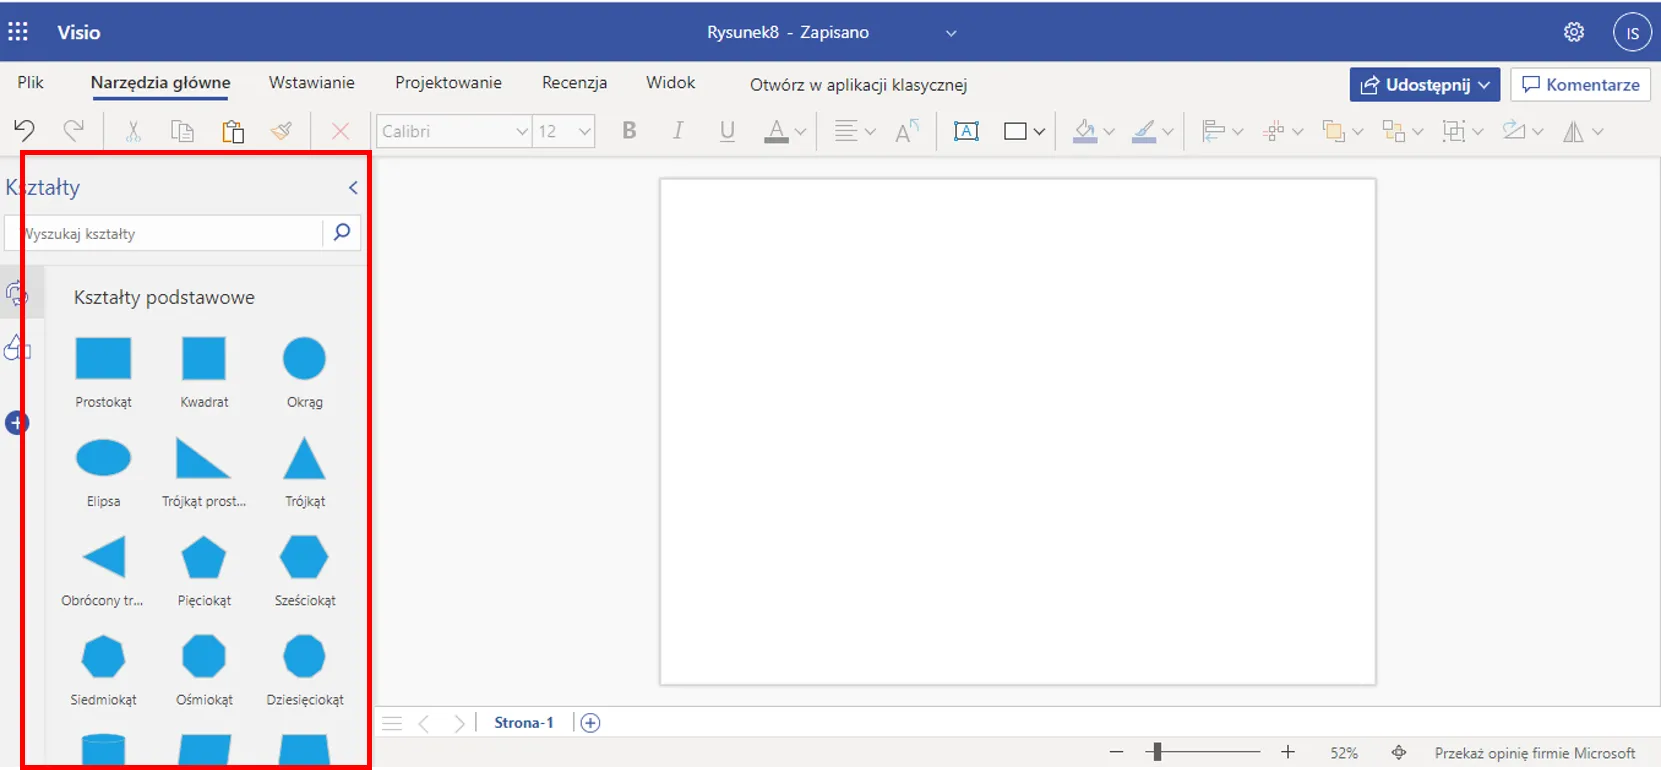Click the magnifier search shapes icon
This screenshot has height=770, width=1661.
tap(342, 232)
